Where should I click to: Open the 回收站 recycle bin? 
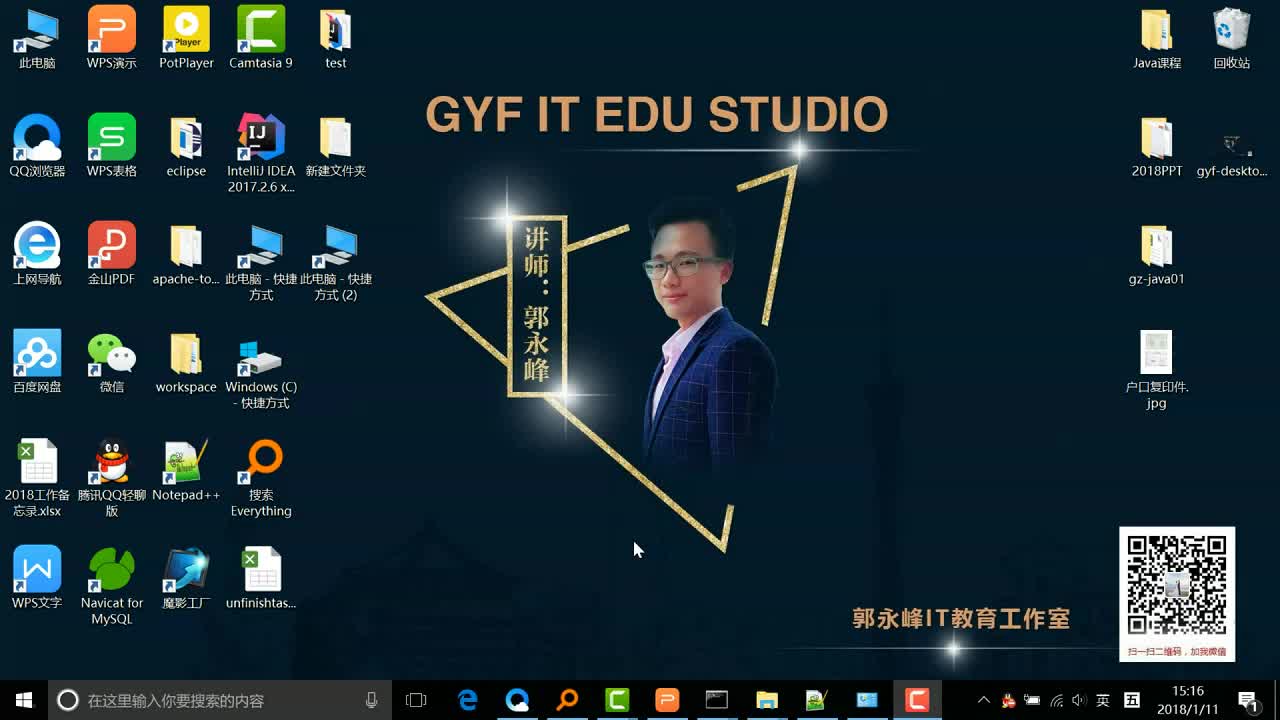[1232, 38]
